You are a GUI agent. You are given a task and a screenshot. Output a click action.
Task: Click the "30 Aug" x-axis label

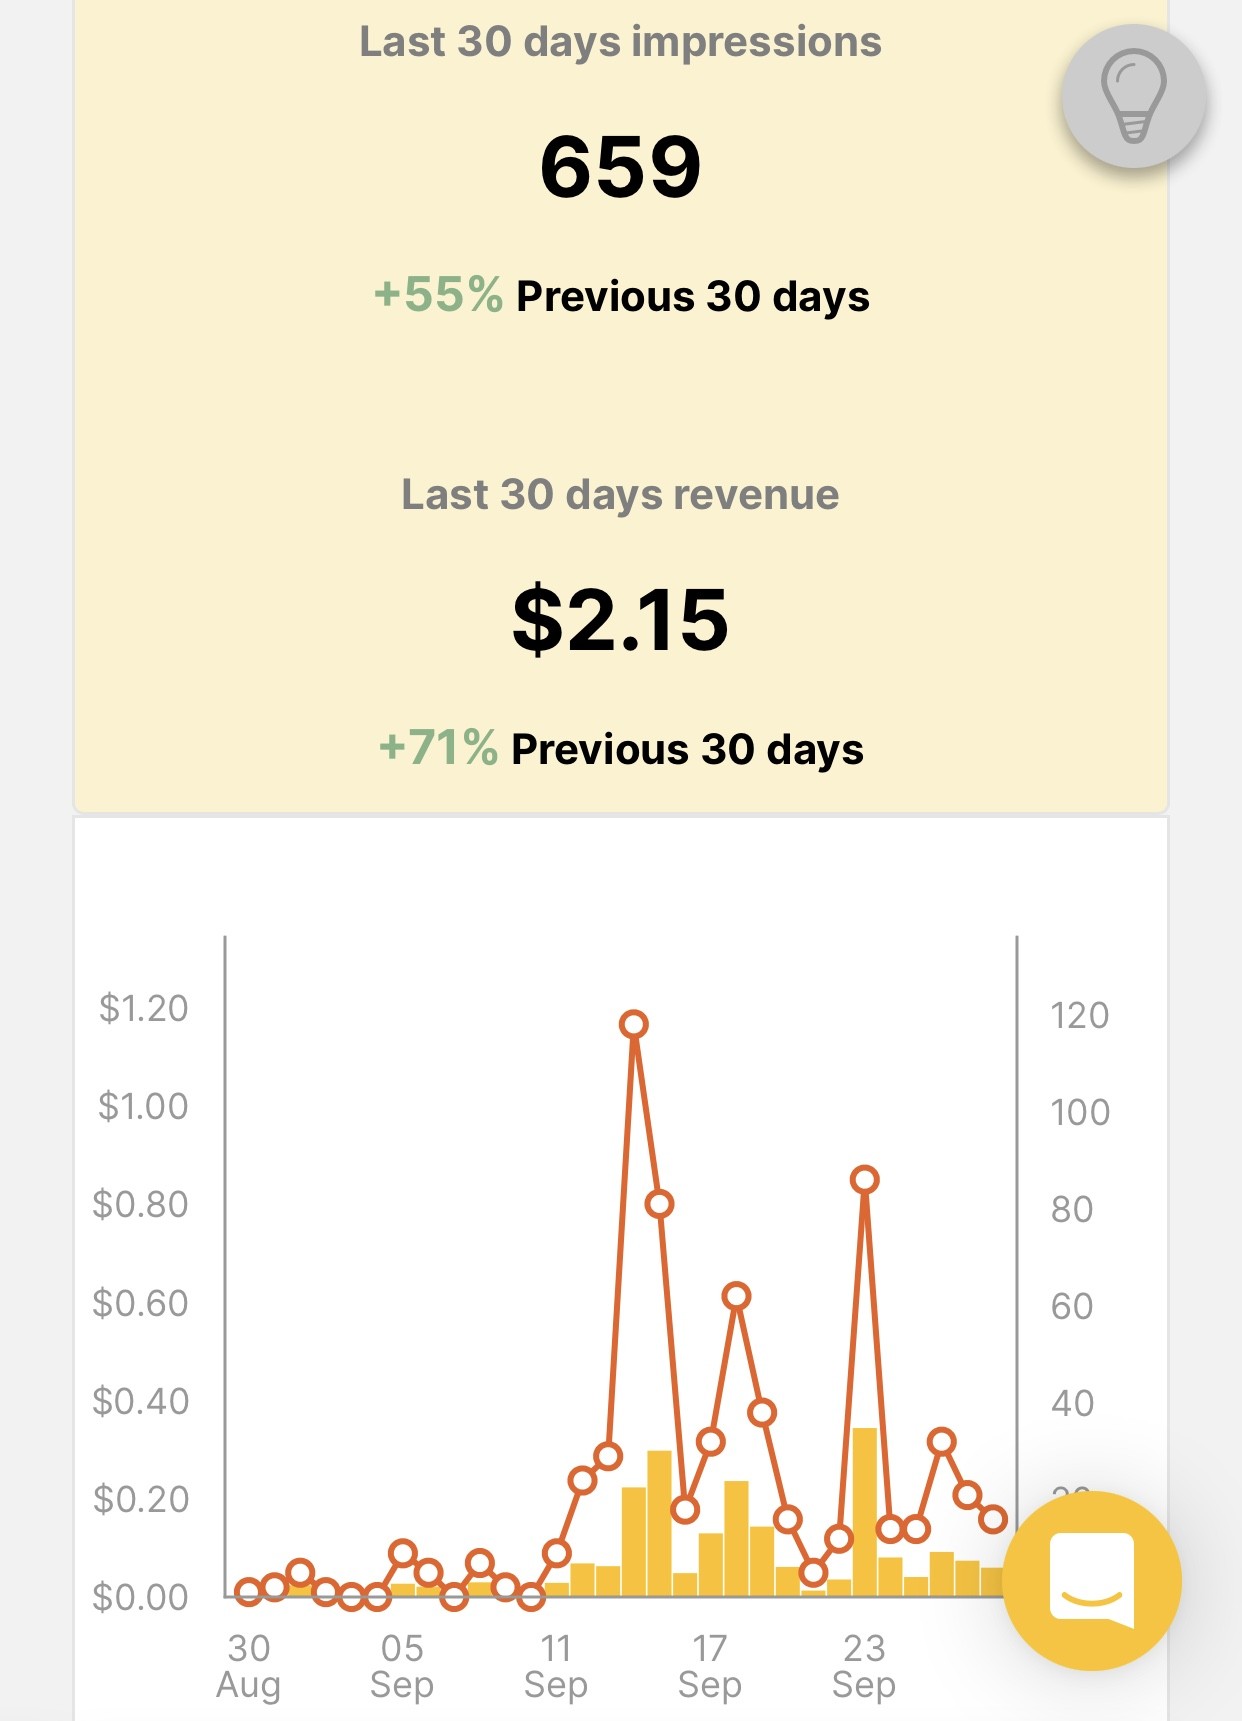(249, 1666)
